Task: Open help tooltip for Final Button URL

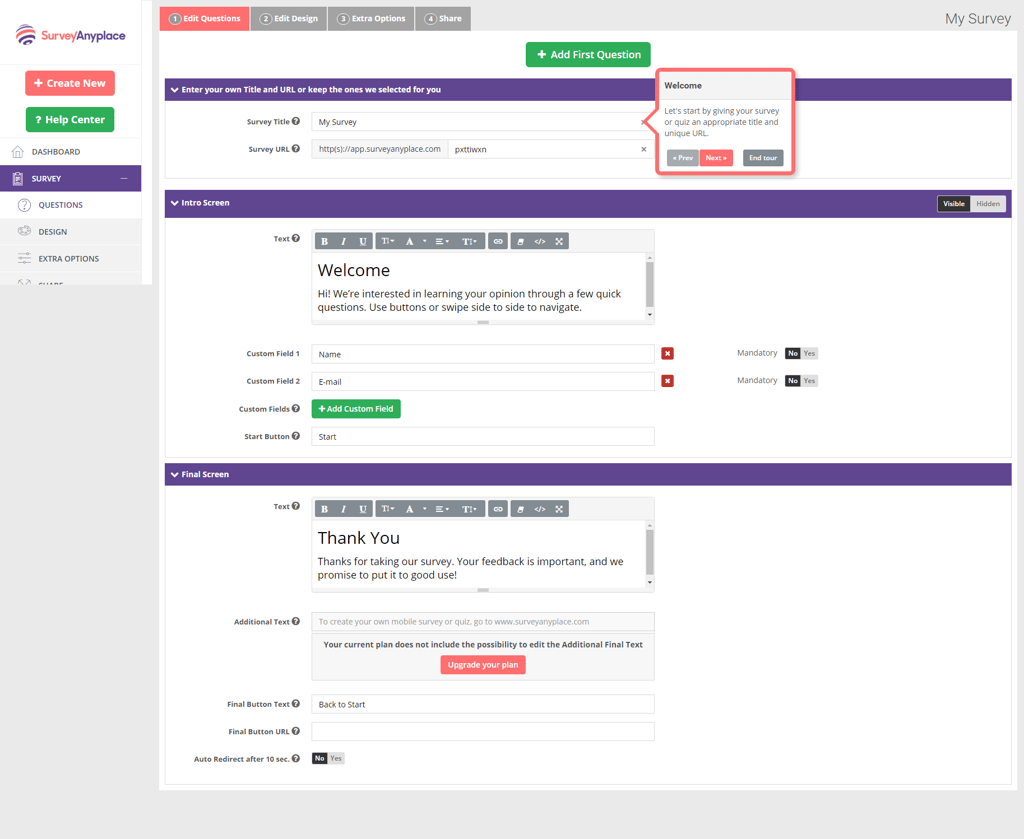Action: point(296,731)
